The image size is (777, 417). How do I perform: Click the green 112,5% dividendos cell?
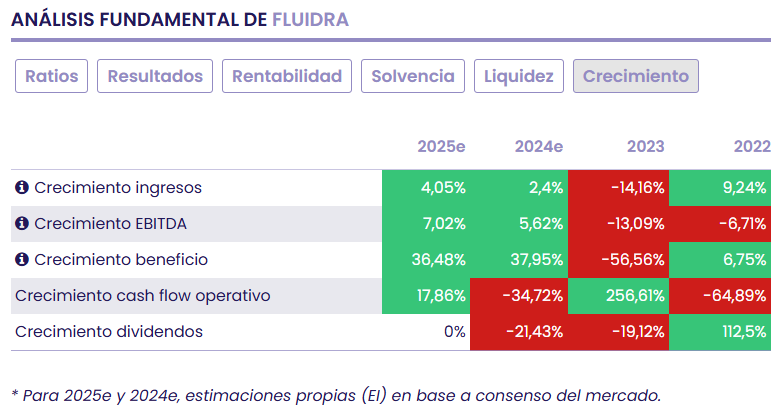pyautogui.click(x=720, y=332)
